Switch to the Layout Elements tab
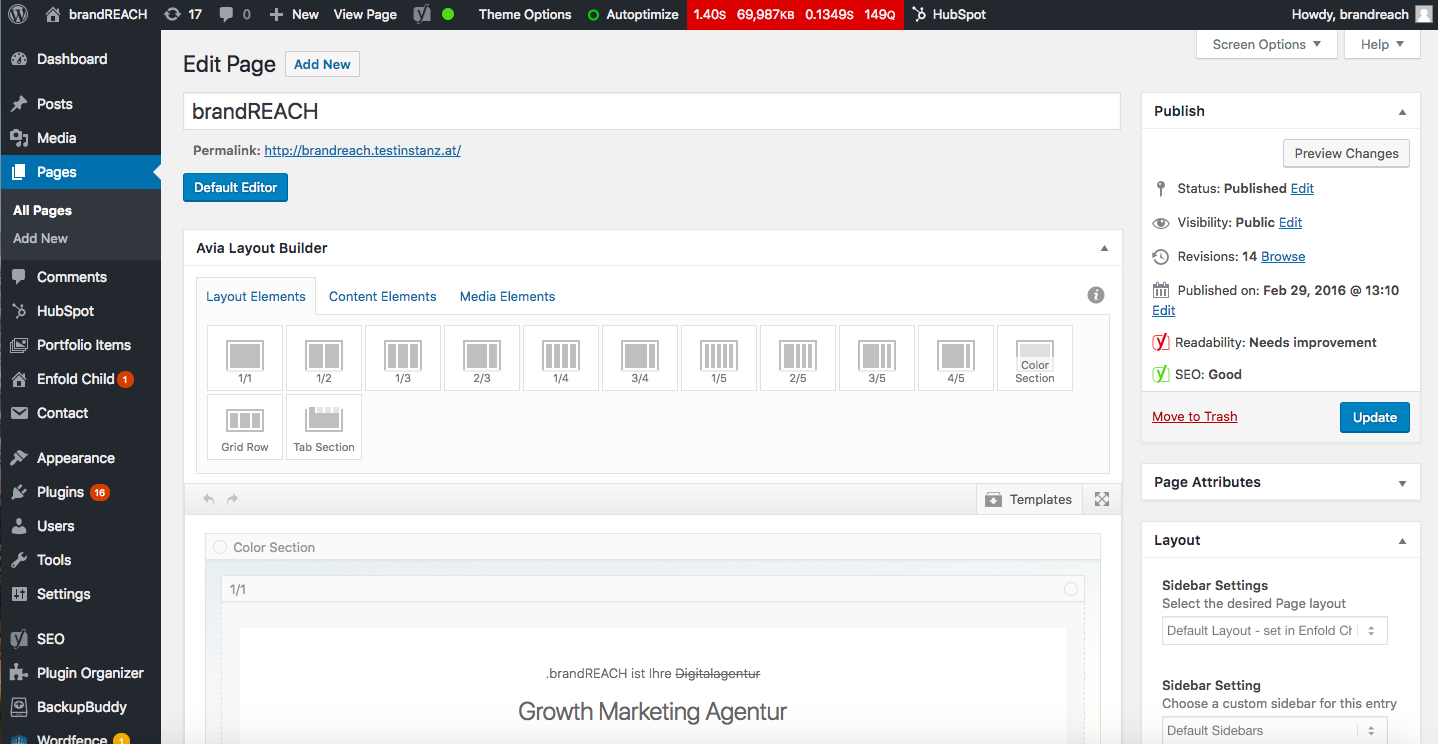The height and width of the screenshot is (744, 1438). [x=256, y=296]
